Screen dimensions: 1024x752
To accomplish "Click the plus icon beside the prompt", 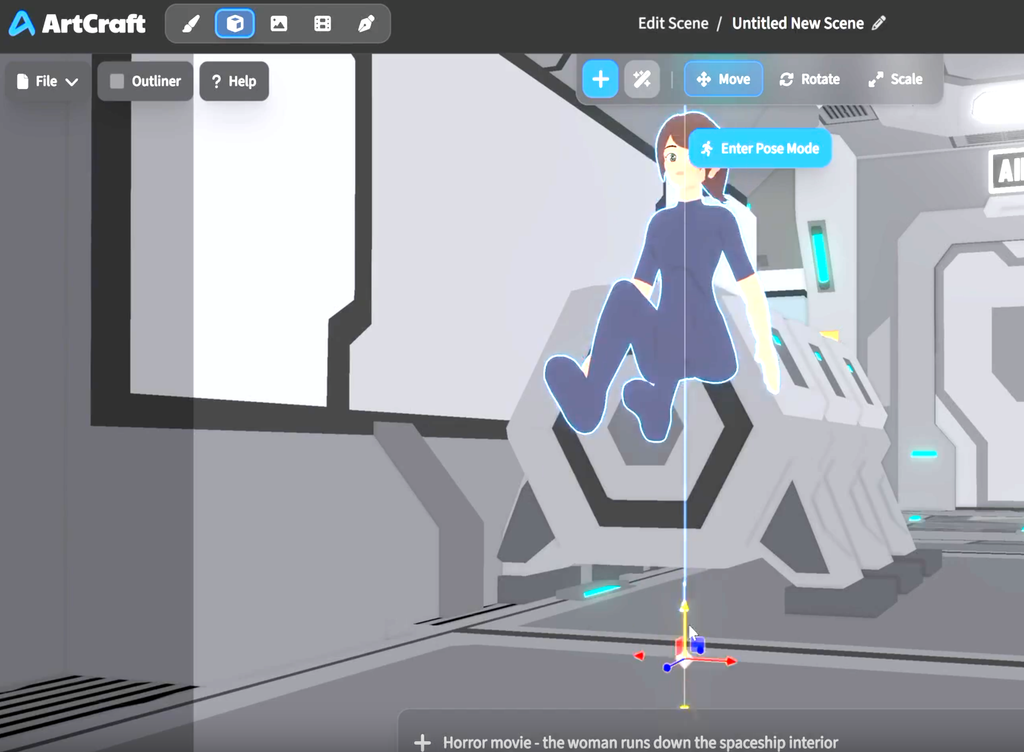I will click(423, 743).
